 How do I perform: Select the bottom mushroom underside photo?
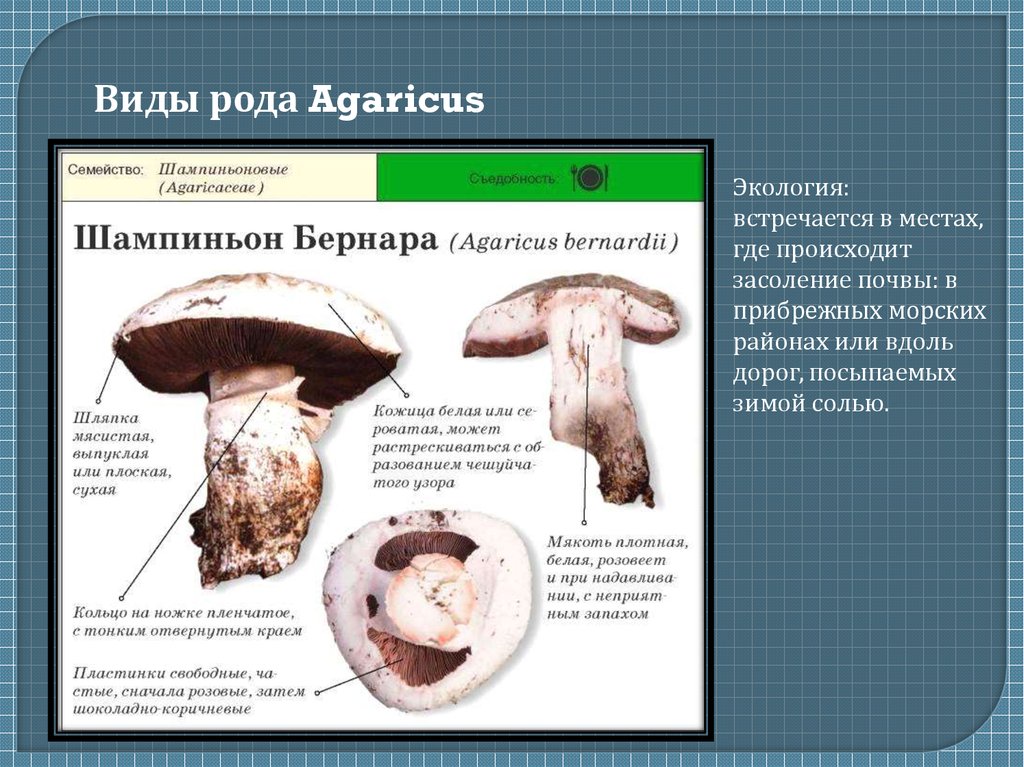(x=428, y=610)
